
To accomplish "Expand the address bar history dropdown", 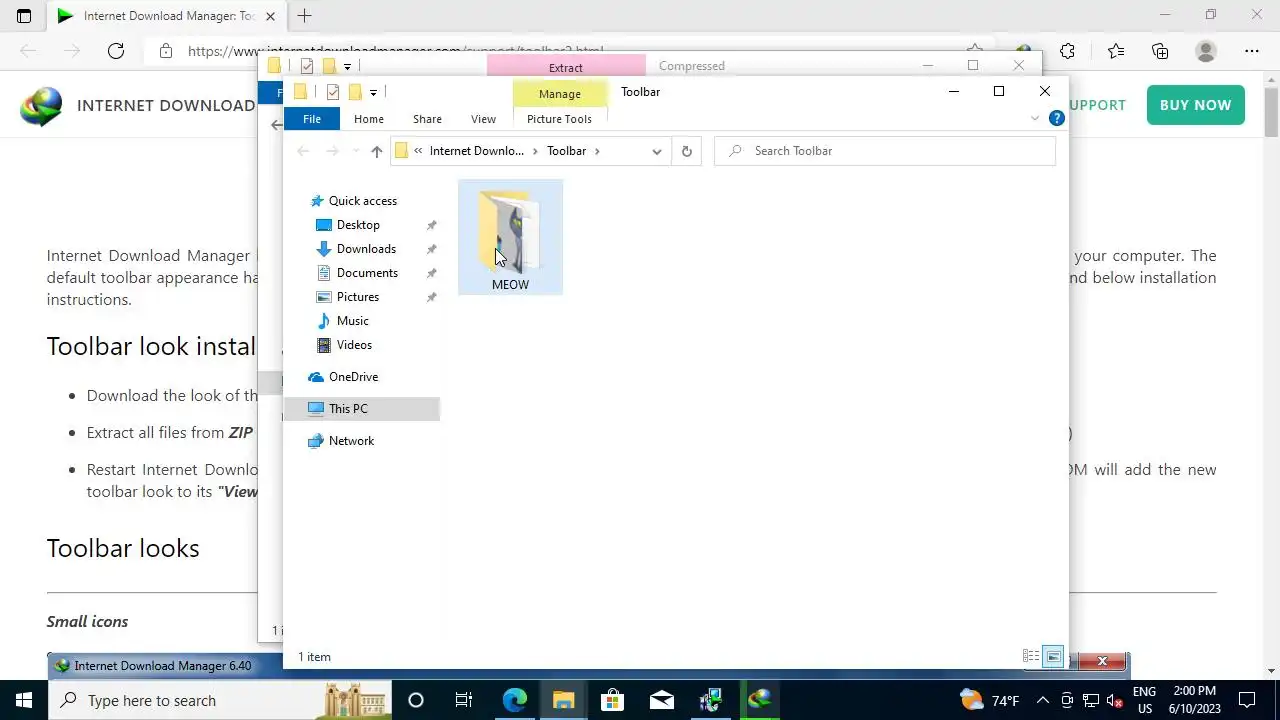I will coord(656,151).
